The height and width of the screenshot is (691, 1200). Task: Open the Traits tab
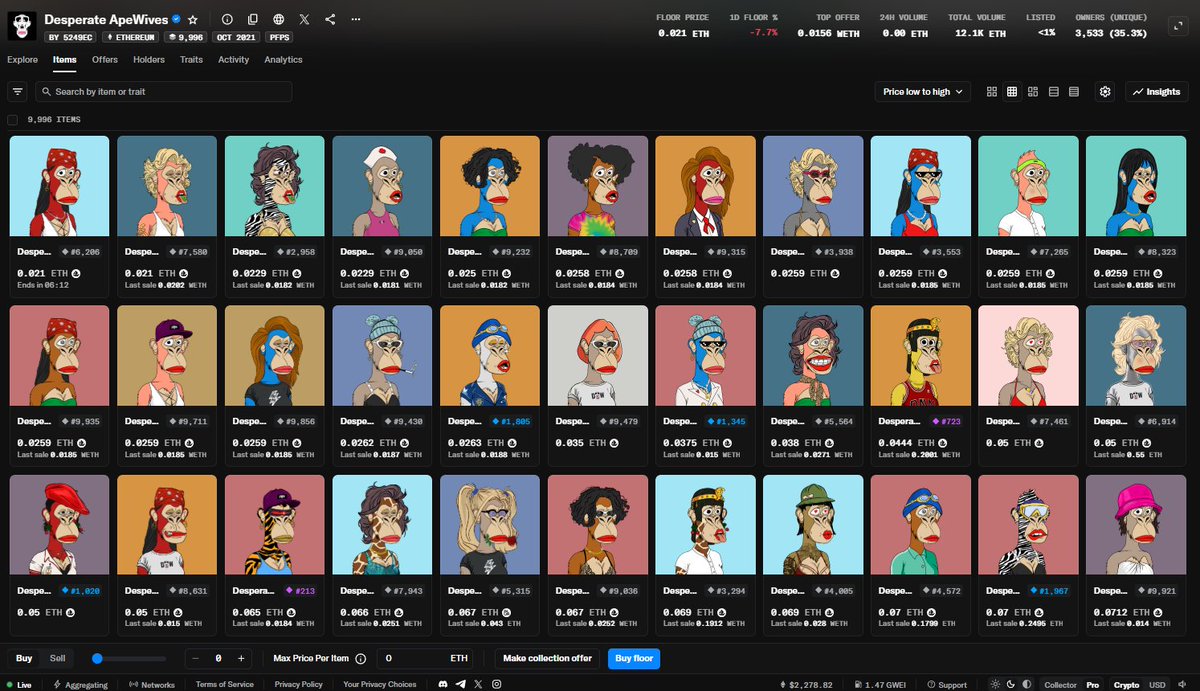191,60
